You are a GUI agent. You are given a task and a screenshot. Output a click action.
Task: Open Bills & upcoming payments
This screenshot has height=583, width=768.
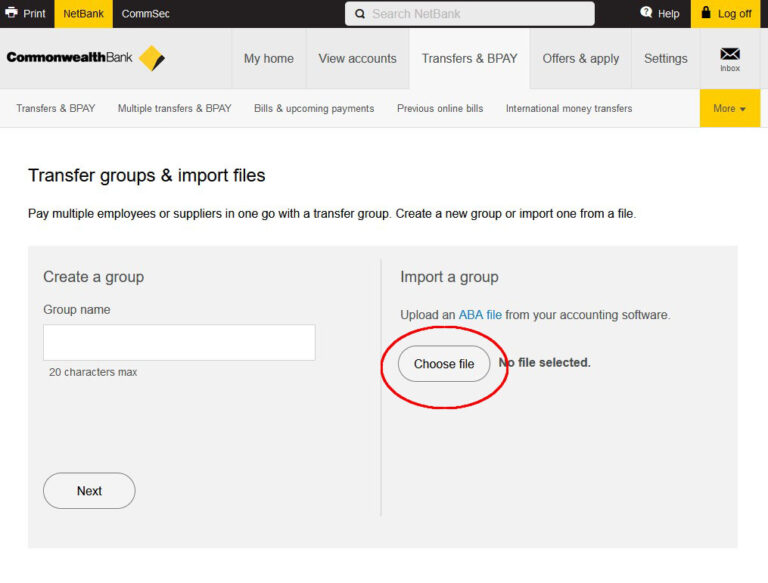[x=313, y=108]
